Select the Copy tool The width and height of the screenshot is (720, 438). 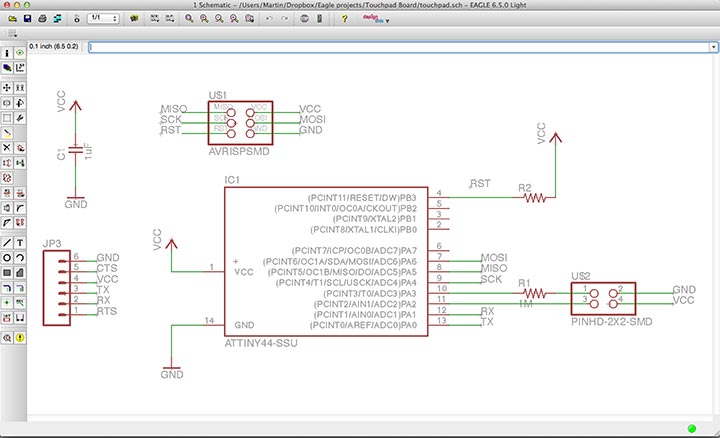pyautogui.click(x=20, y=88)
